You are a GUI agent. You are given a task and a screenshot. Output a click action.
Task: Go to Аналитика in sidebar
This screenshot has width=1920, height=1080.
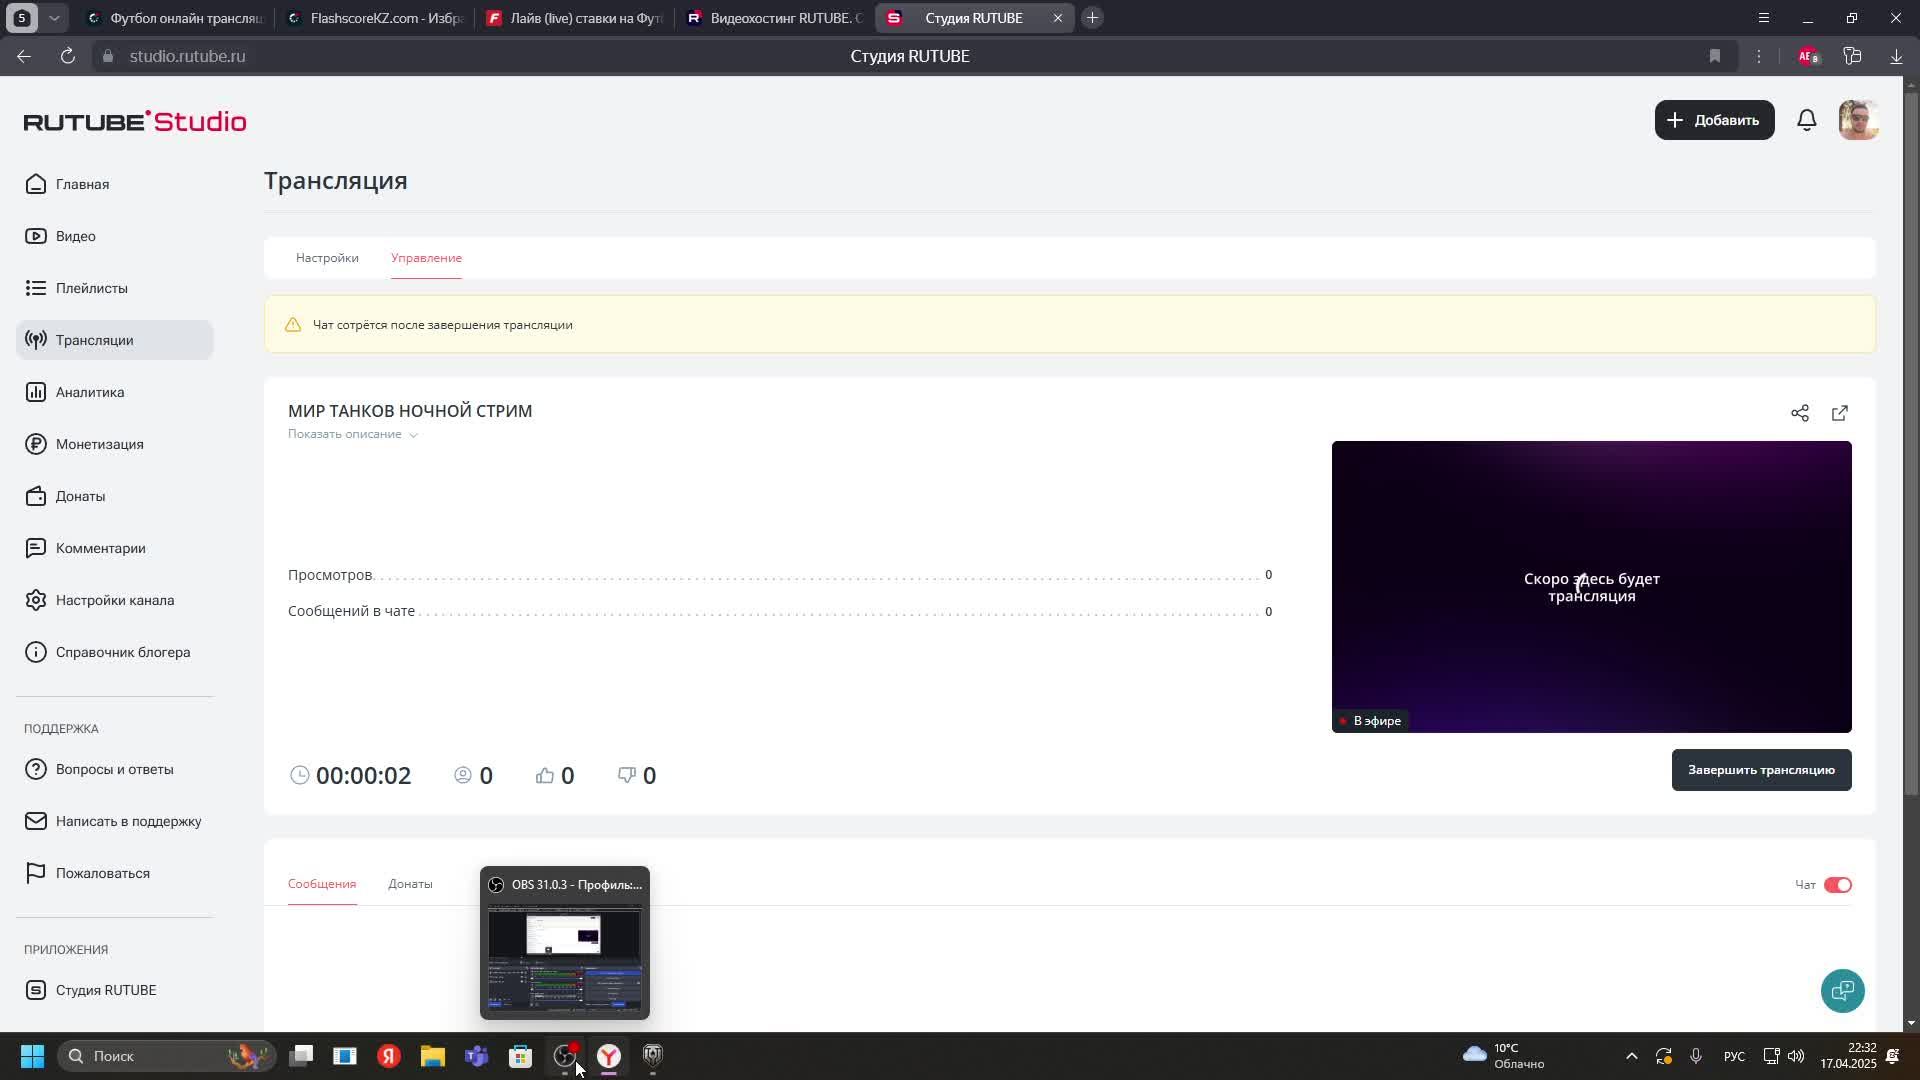point(90,392)
